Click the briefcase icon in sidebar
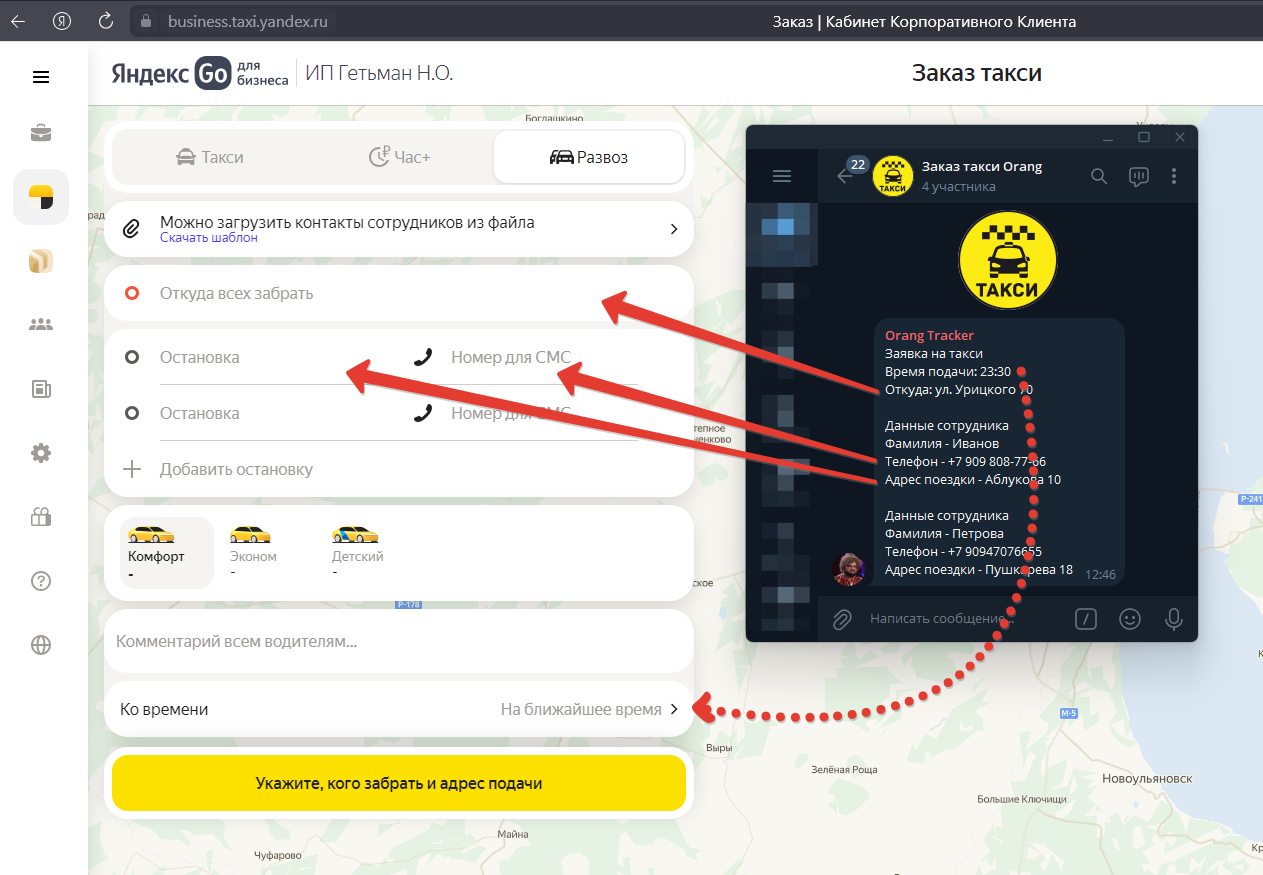1263x875 pixels. [41, 133]
